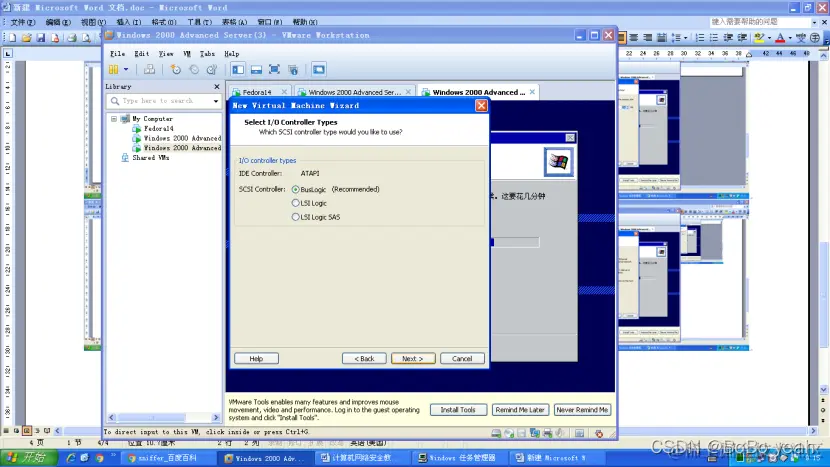The height and width of the screenshot is (467, 830).
Task: Open the VMware VM menu
Action: 187,53
